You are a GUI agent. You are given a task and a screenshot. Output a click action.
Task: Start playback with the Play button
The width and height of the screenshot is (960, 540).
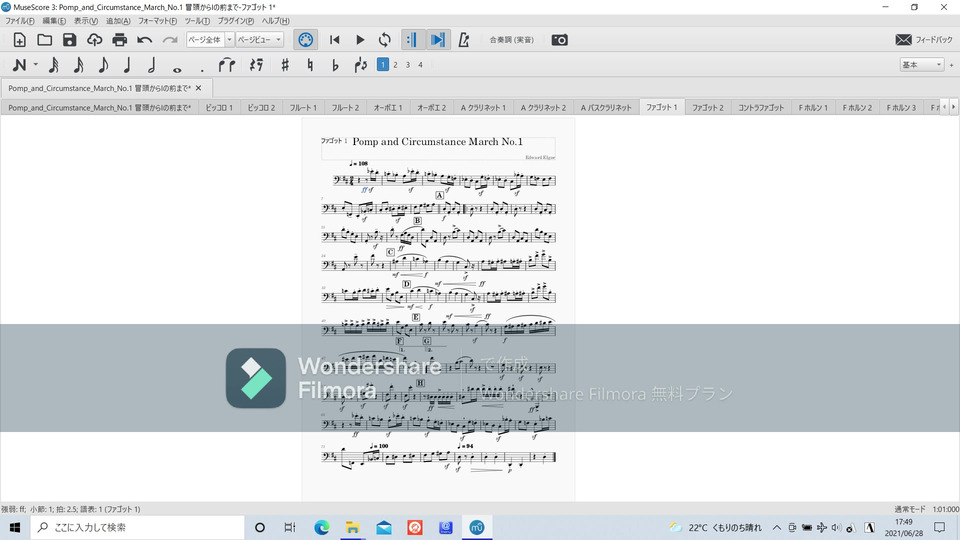coord(360,40)
